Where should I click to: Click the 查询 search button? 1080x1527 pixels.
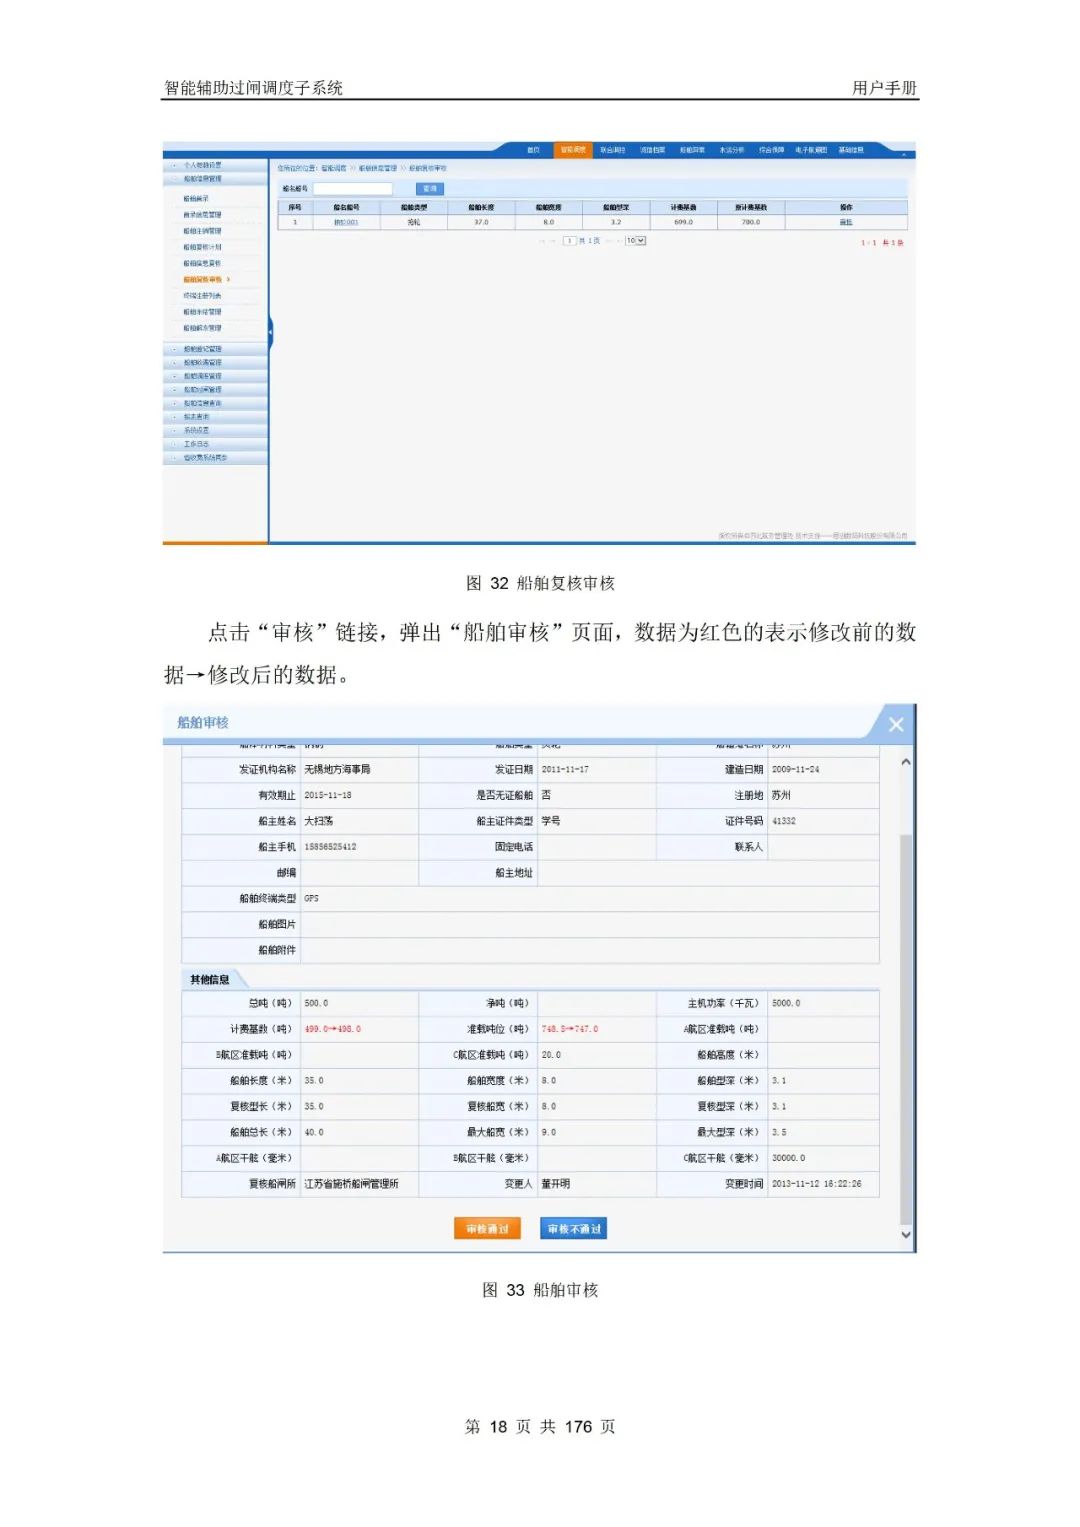click(429, 188)
